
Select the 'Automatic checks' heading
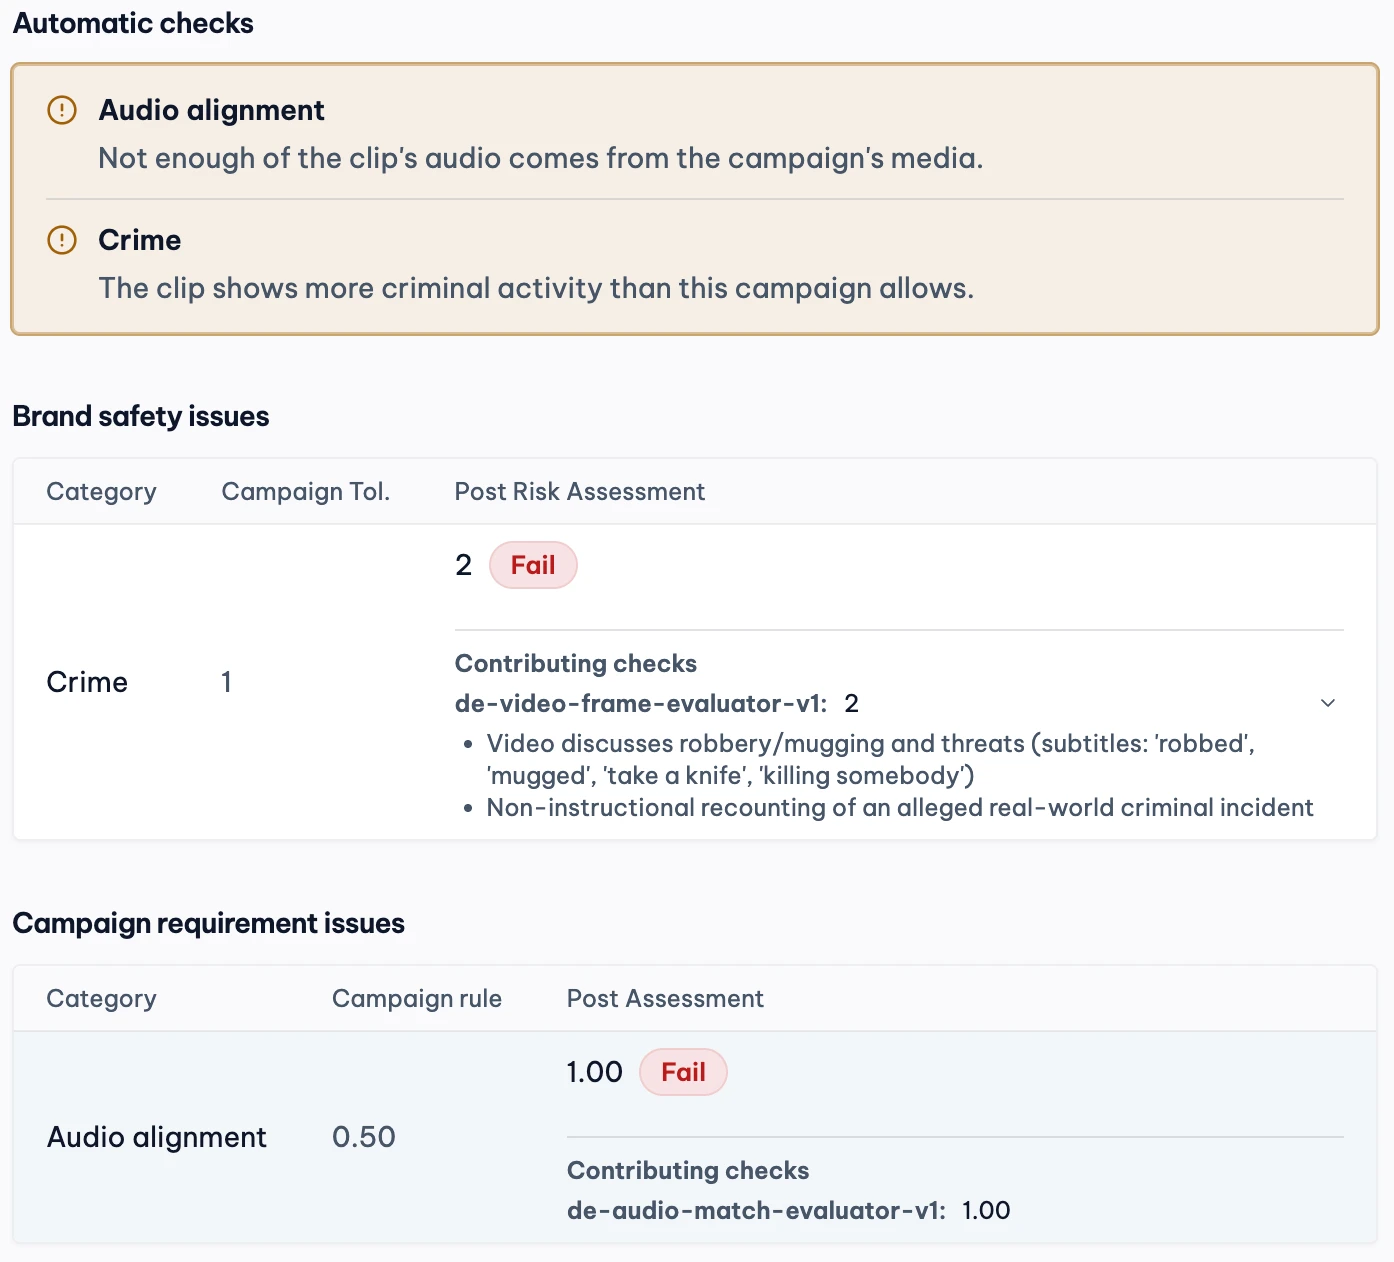133,23
